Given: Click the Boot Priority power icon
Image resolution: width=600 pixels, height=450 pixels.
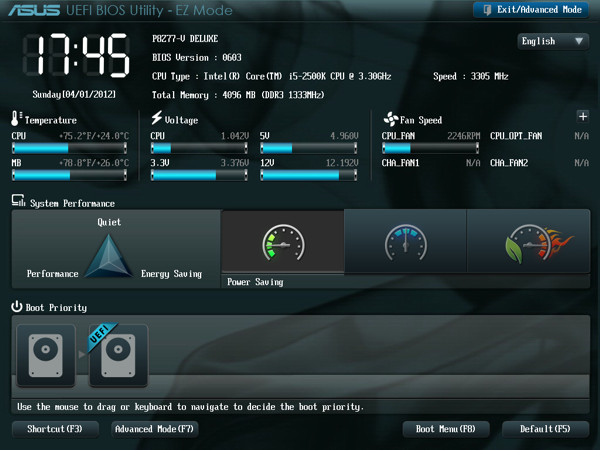Looking at the screenshot, I should click(16, 307).
